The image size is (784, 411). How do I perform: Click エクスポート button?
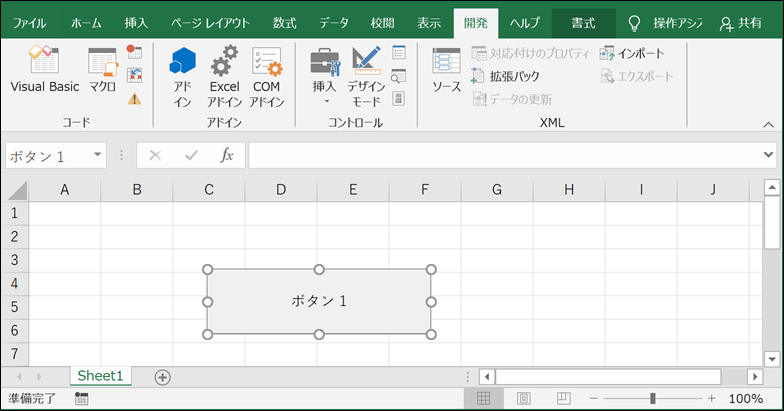point(637,76)
